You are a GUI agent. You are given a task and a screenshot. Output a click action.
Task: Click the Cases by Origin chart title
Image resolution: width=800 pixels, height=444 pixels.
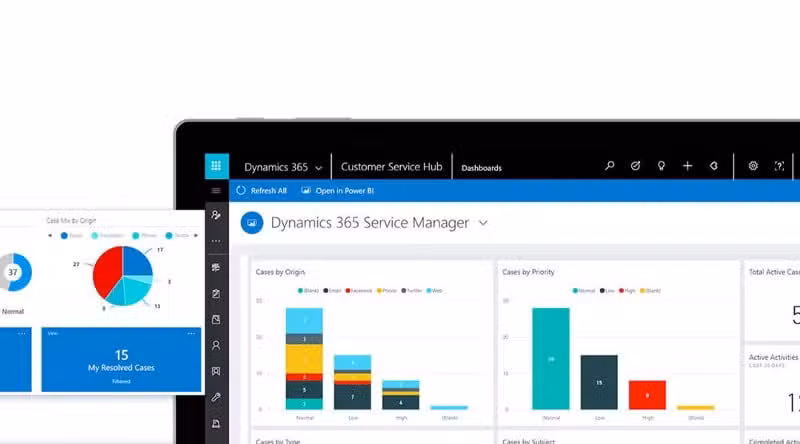[x=280, y=272]
